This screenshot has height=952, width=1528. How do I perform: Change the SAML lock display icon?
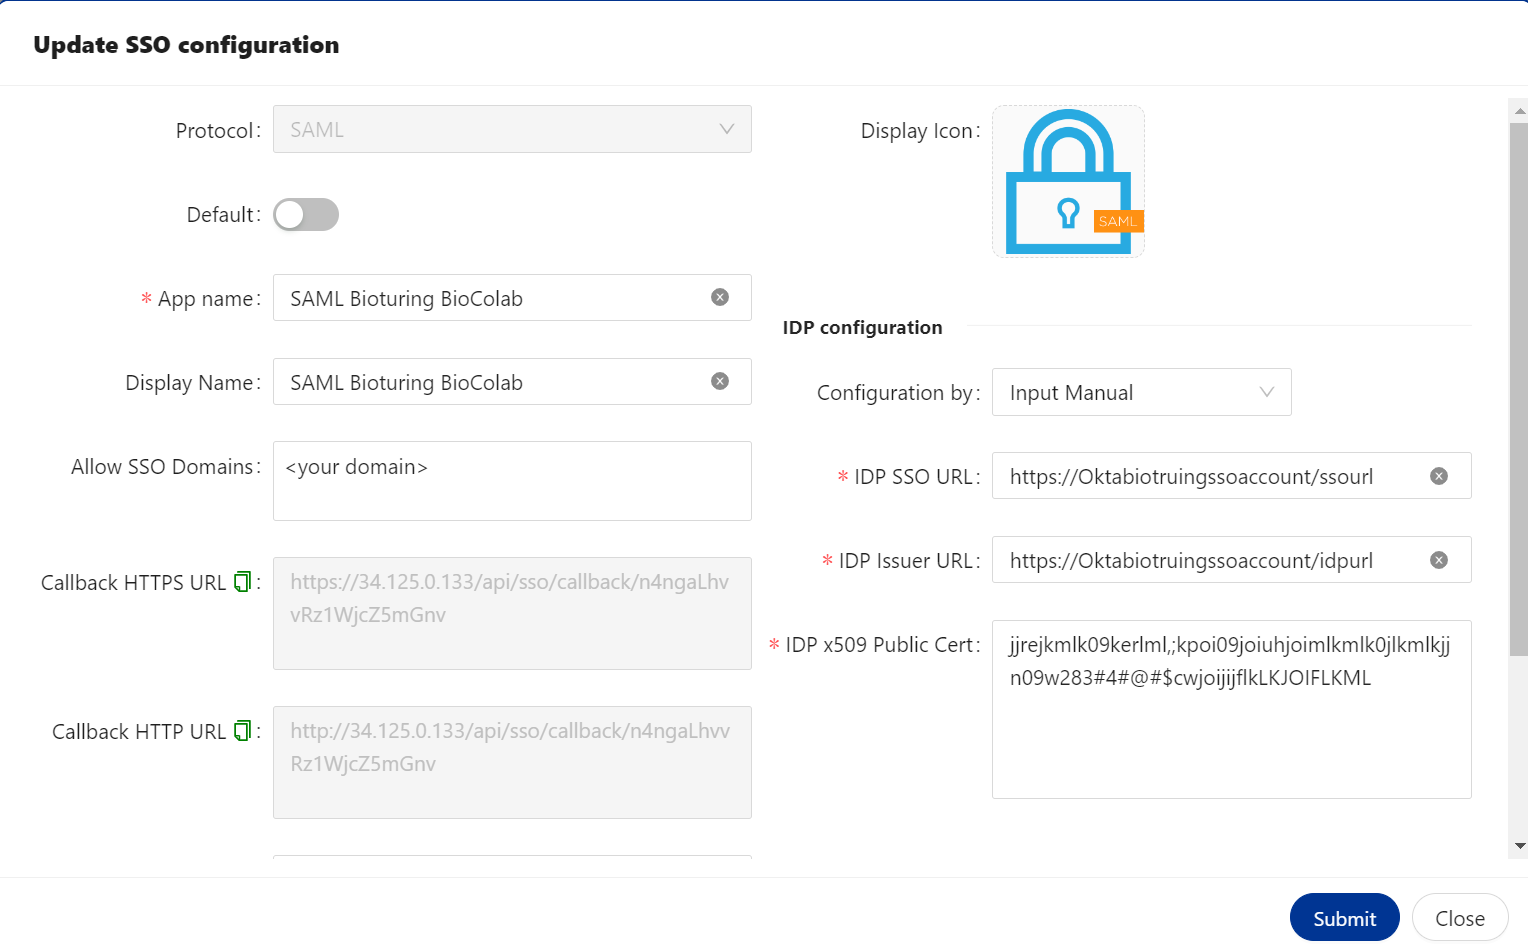tap(1068, 181)
